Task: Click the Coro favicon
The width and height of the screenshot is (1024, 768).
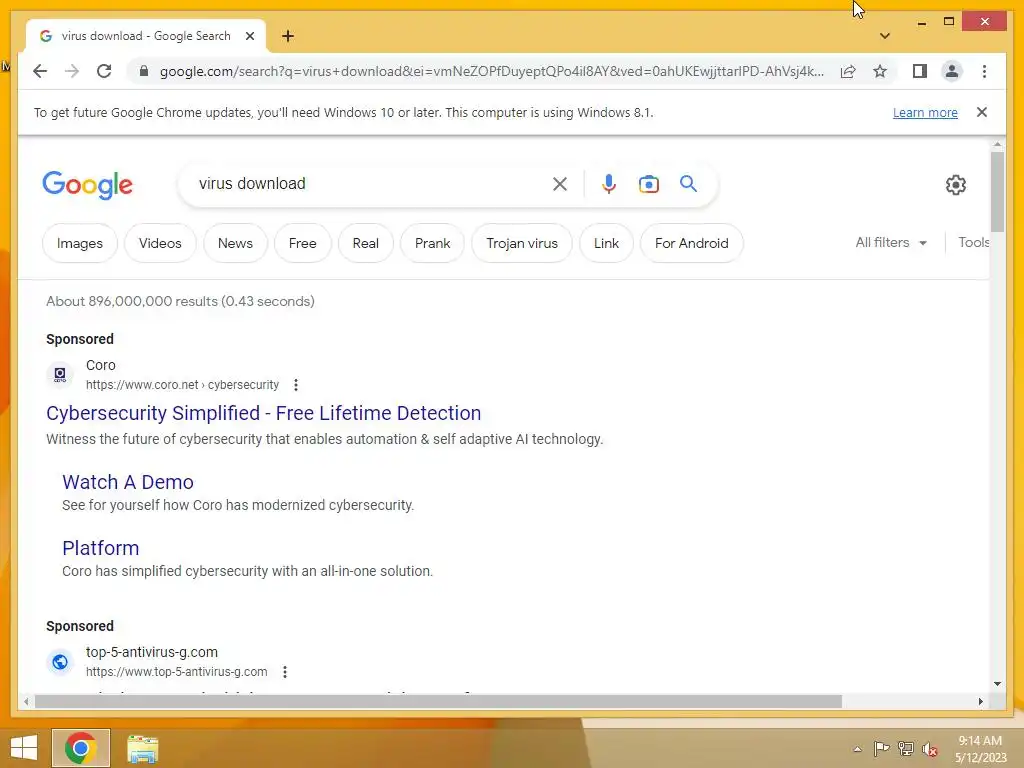Action: click(x=59, y=375)
